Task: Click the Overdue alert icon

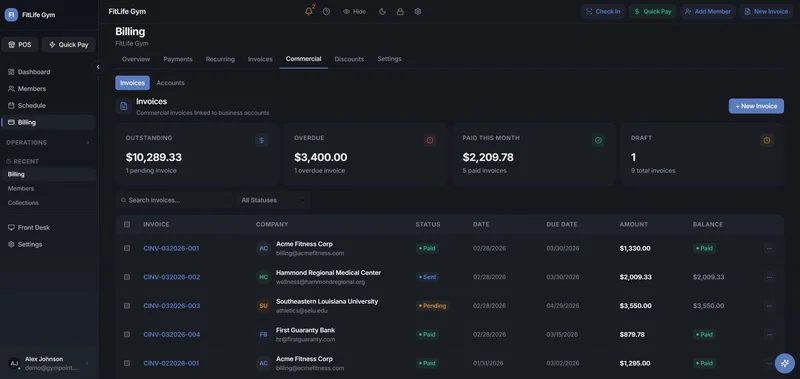Action: click(x=430, y=140)
